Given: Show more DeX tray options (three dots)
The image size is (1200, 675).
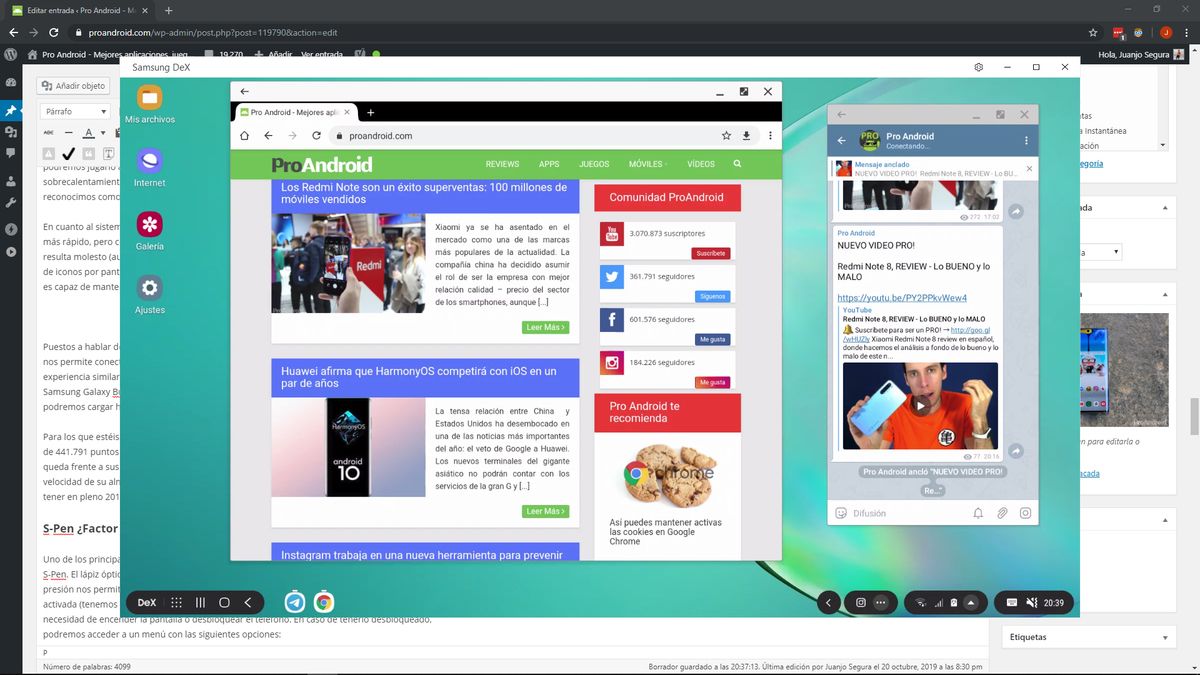Looking at the screenshot, I should tap(880, 603).
